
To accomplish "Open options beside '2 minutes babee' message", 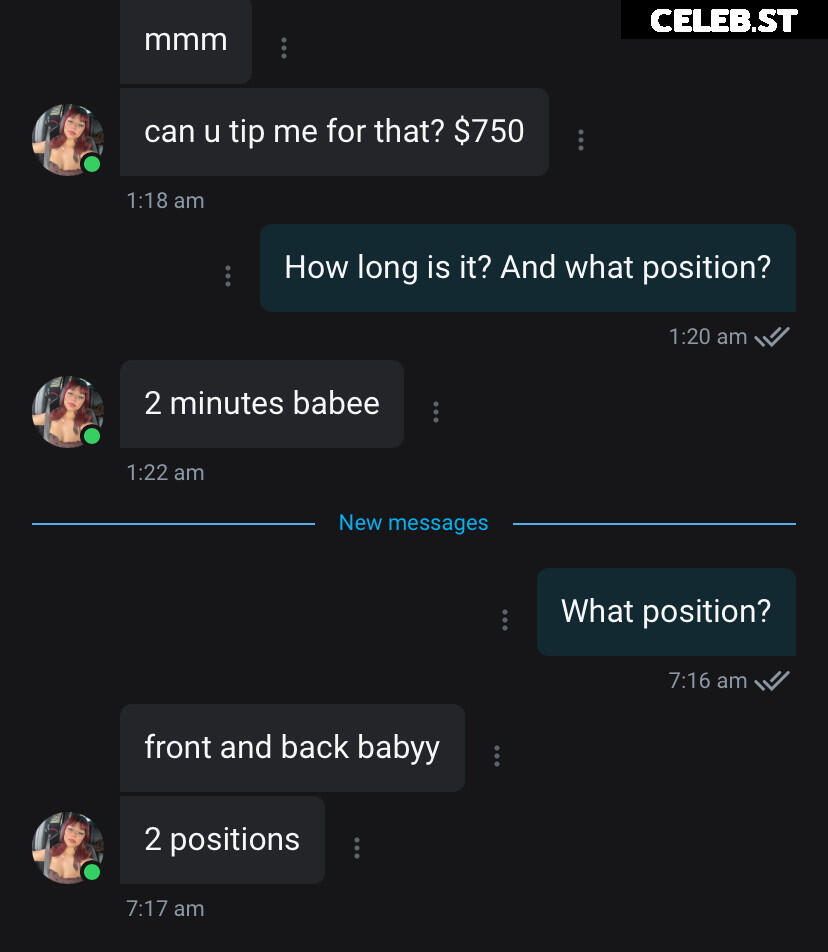I will (436, 412).
